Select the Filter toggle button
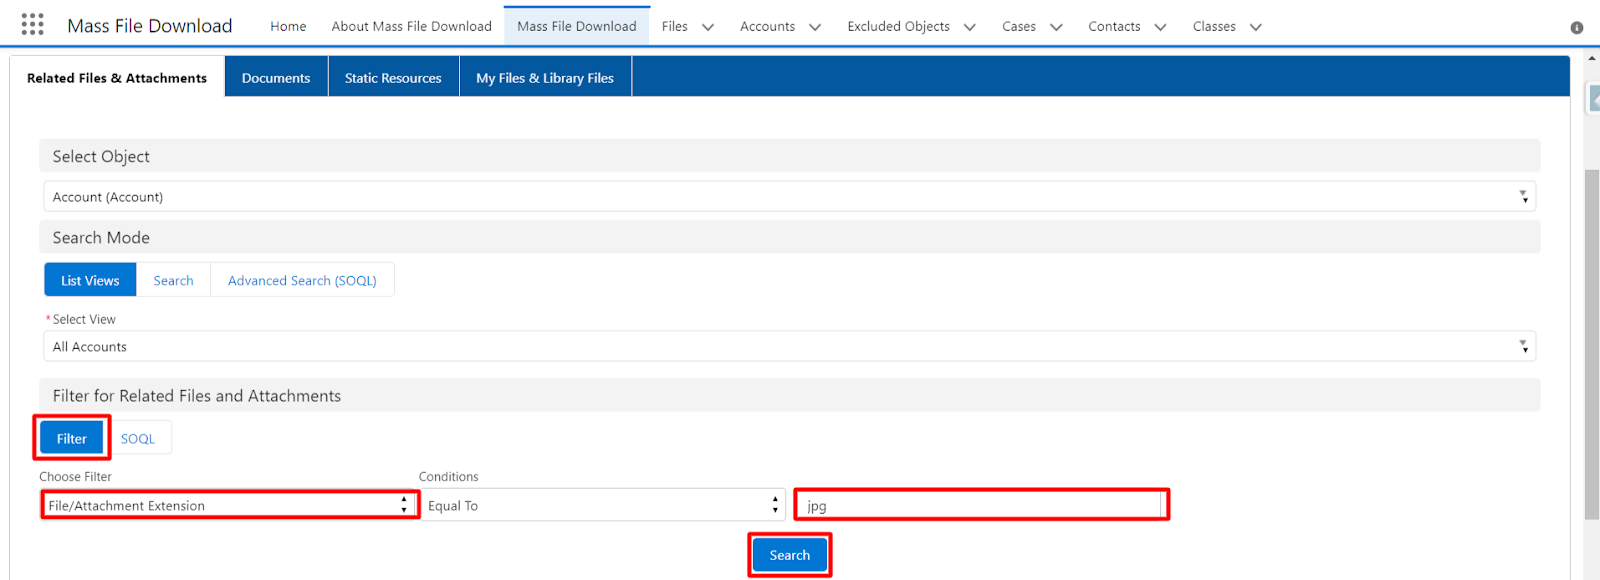This screenshot has height=580, width=1600. [72, 438]
